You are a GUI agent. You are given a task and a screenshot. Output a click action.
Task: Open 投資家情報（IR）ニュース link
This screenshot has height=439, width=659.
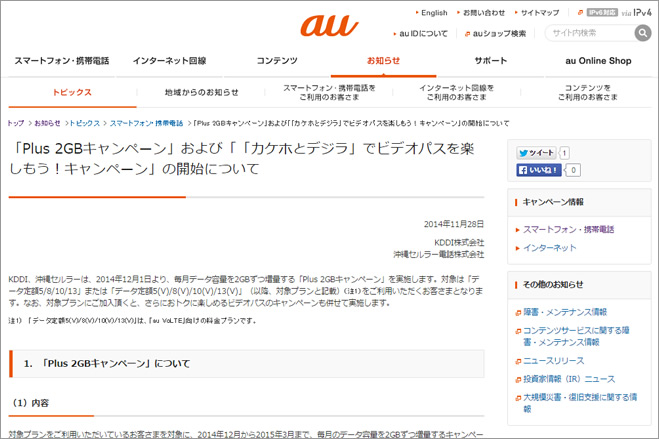(569, 379)
